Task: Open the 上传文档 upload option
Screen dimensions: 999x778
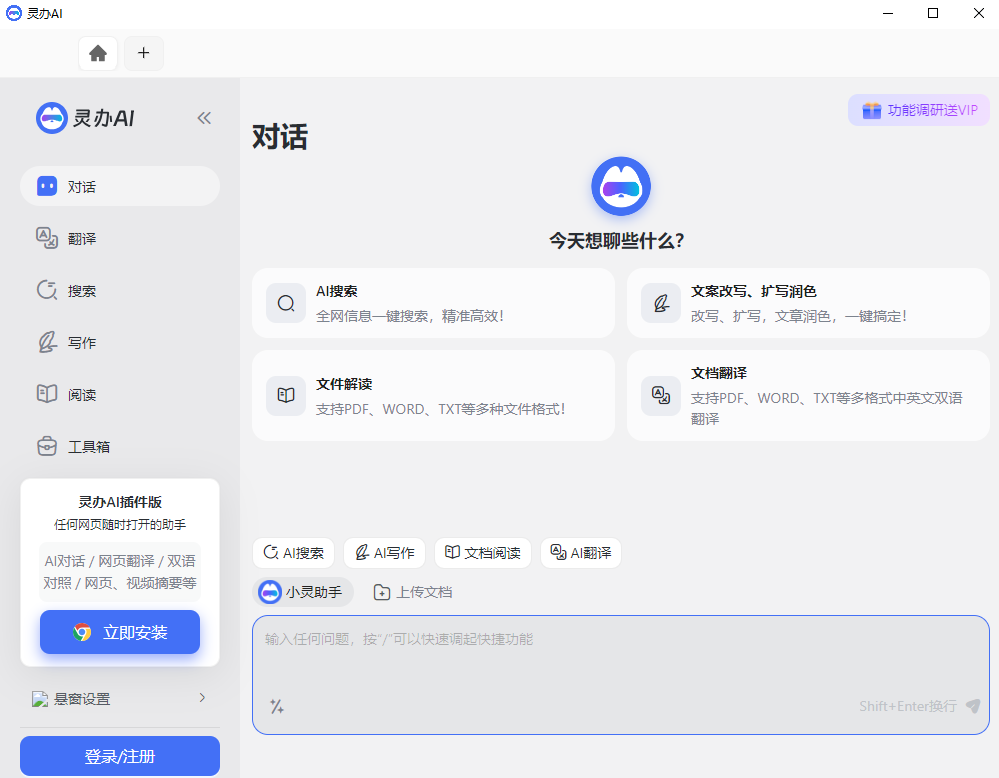Action: click(x=414, y=592)
